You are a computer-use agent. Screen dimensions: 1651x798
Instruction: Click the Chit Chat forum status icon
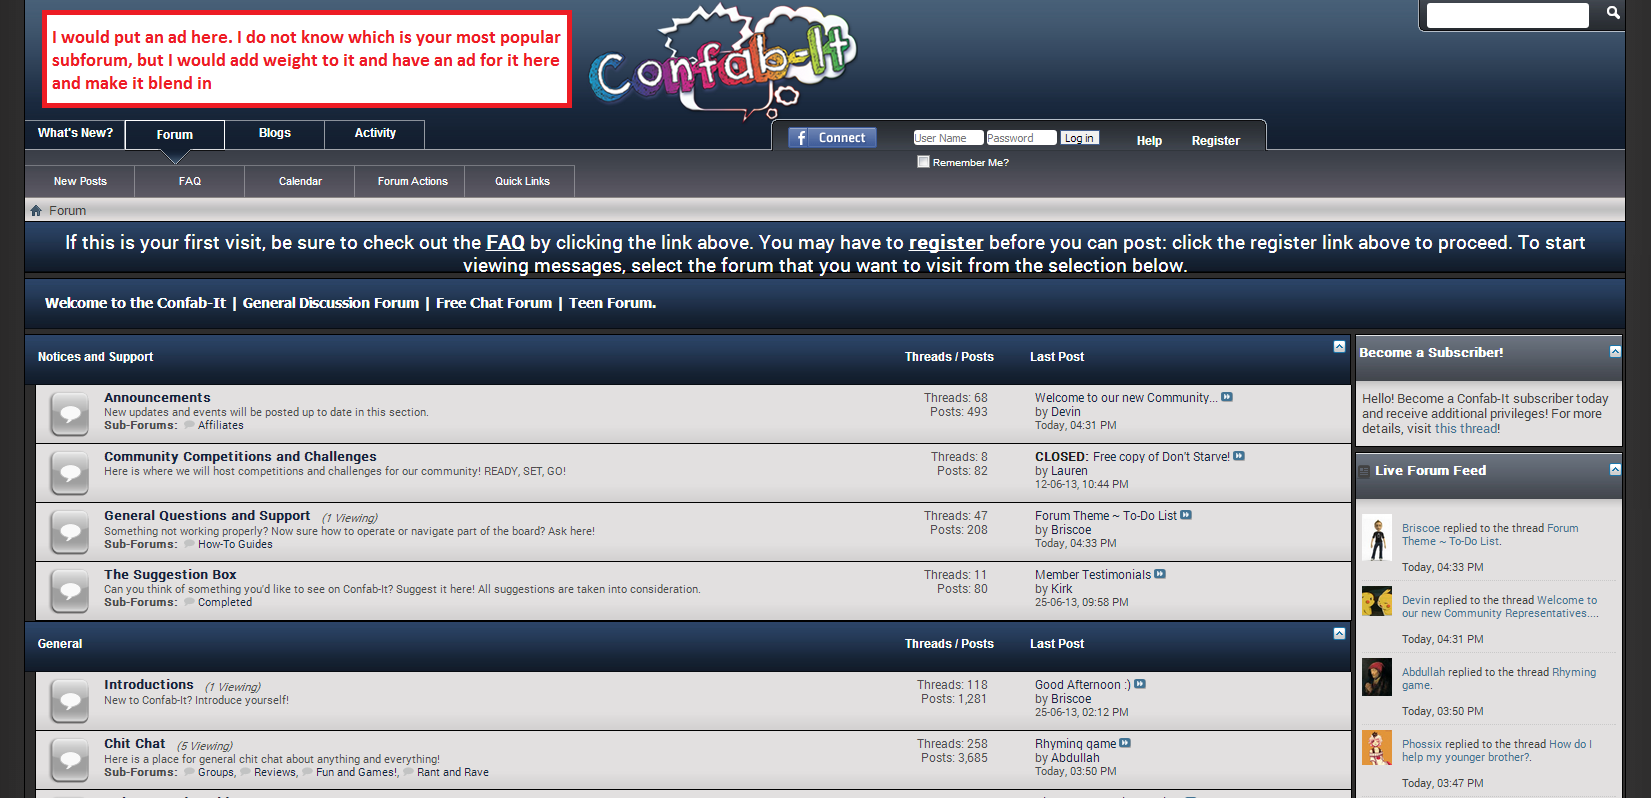pyautogui.click(x=70, y=760)
